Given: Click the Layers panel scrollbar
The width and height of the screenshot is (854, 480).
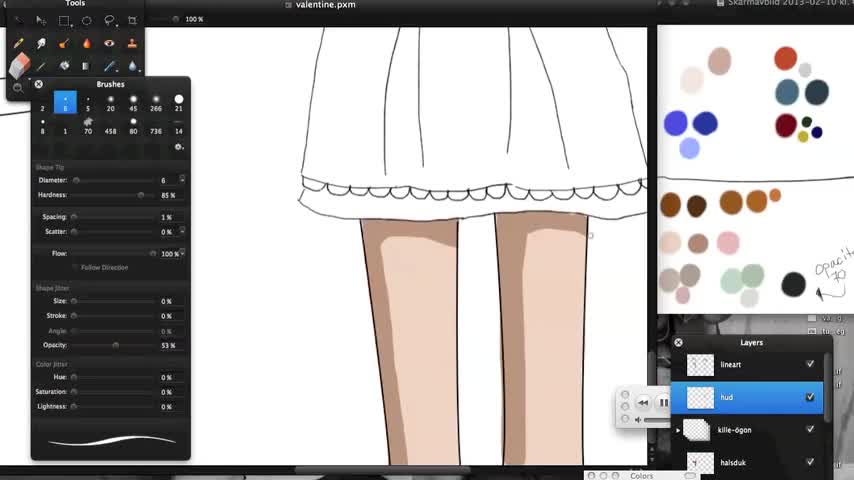Looking at the screenshot, I should tap(827, 387).
